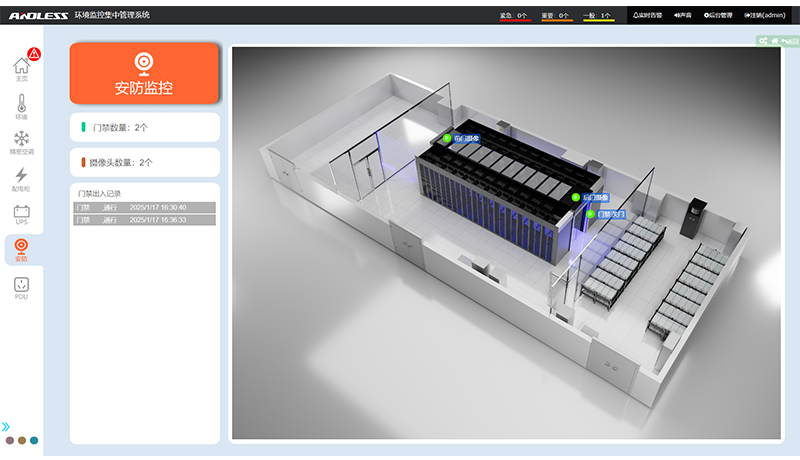Click the 紧急 urgent alarm counter
The image size is (800, 460).
tap(514, 16)
